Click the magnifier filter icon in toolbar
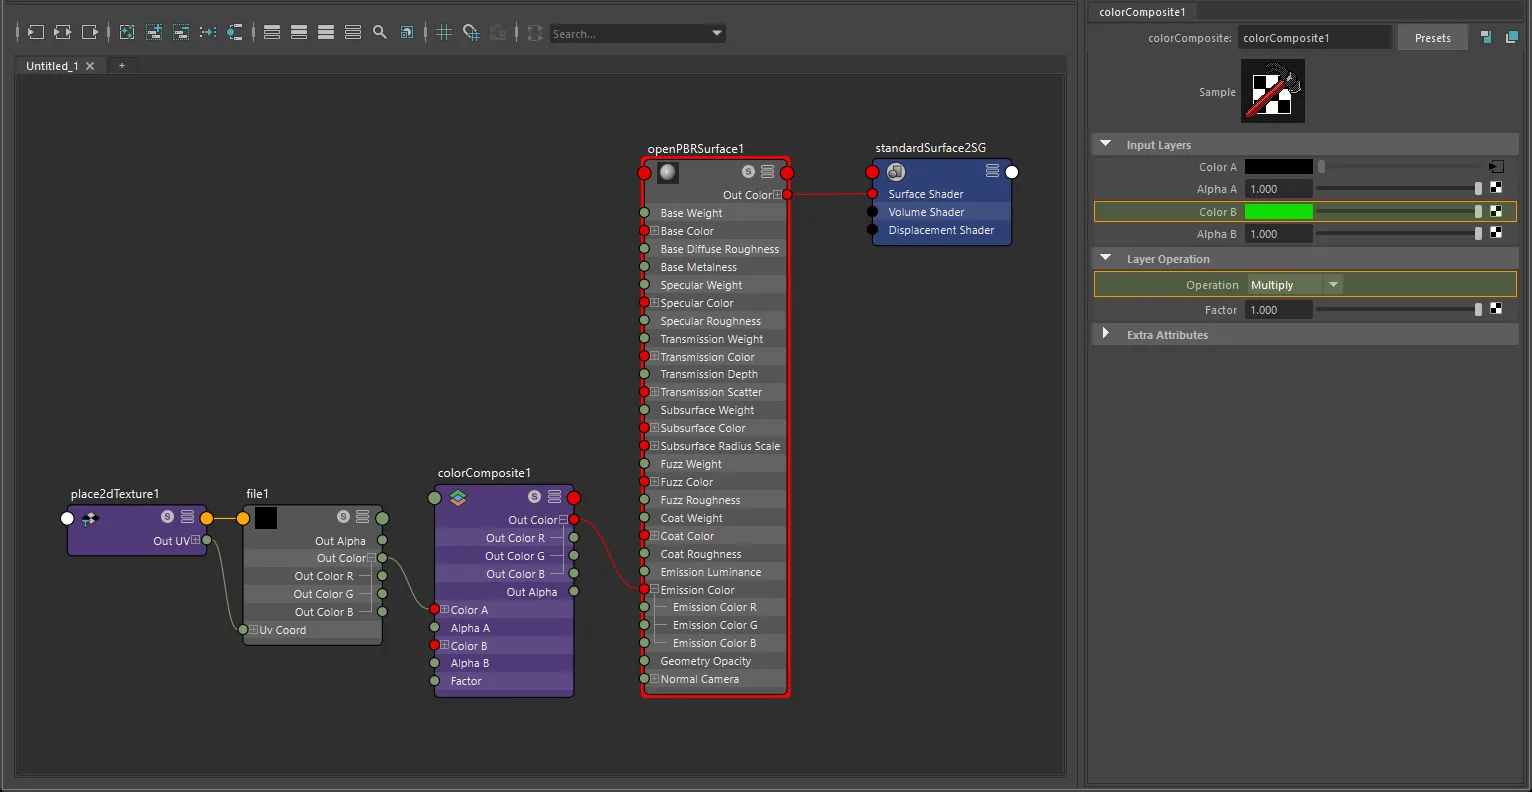The image size is (1532, 792). 380,32
